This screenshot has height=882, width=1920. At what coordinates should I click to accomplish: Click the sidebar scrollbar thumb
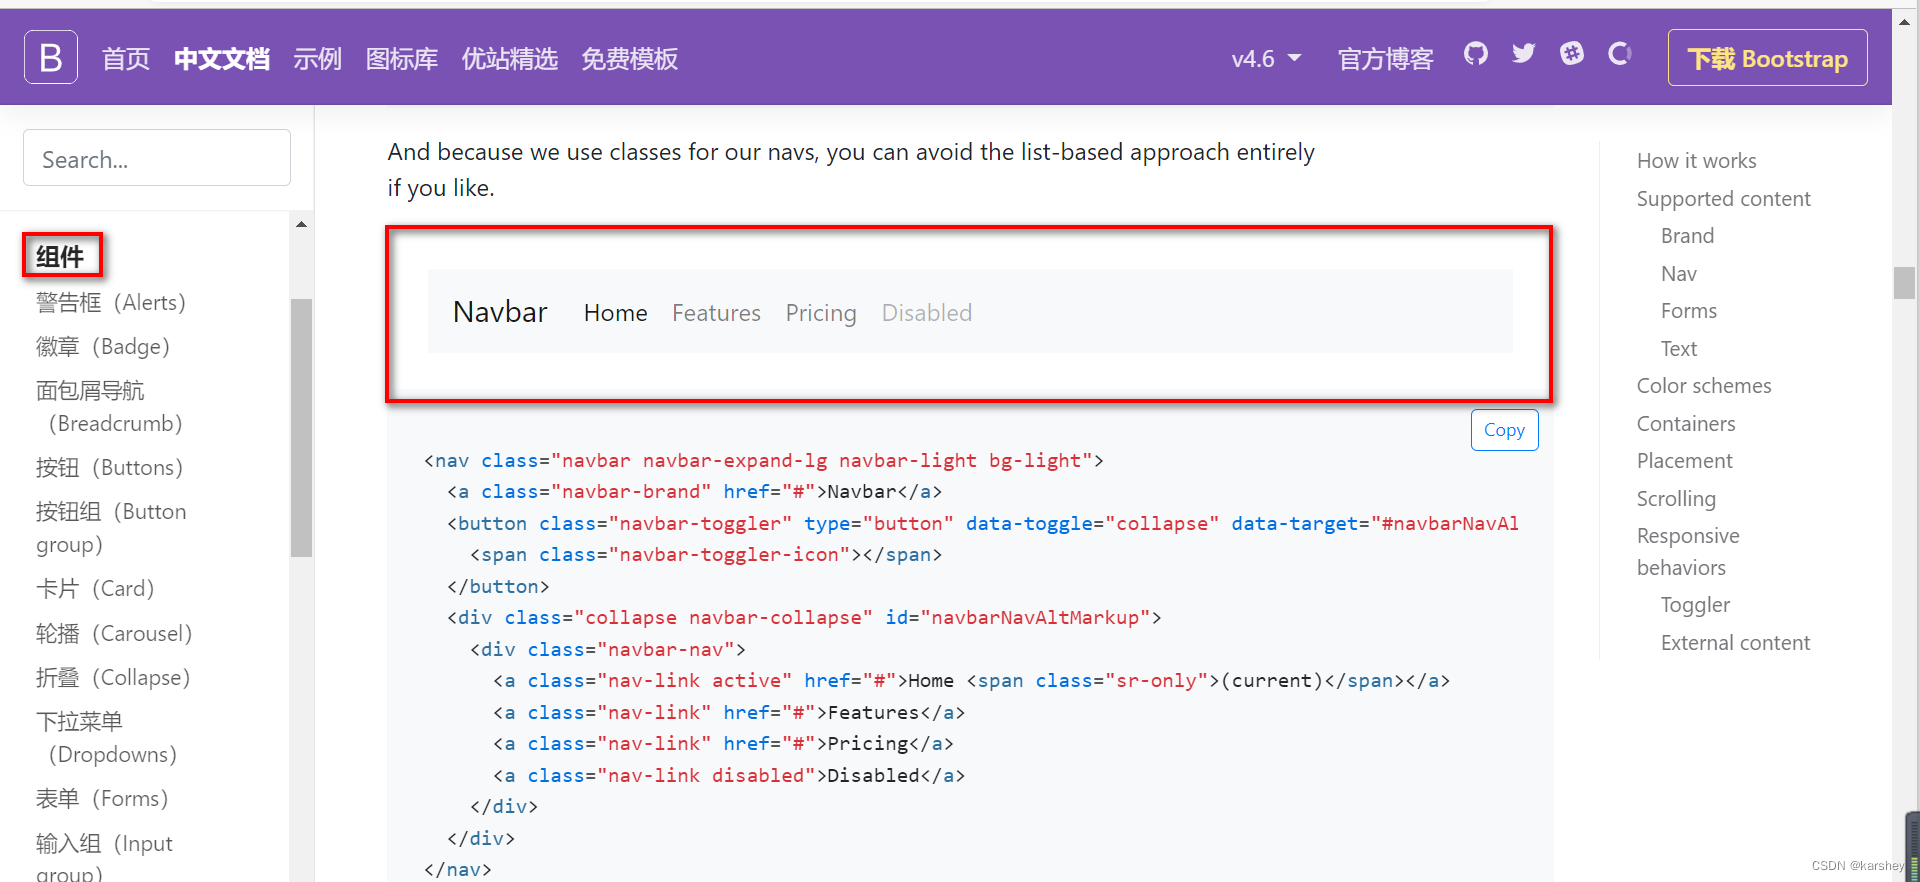[301, 427]
